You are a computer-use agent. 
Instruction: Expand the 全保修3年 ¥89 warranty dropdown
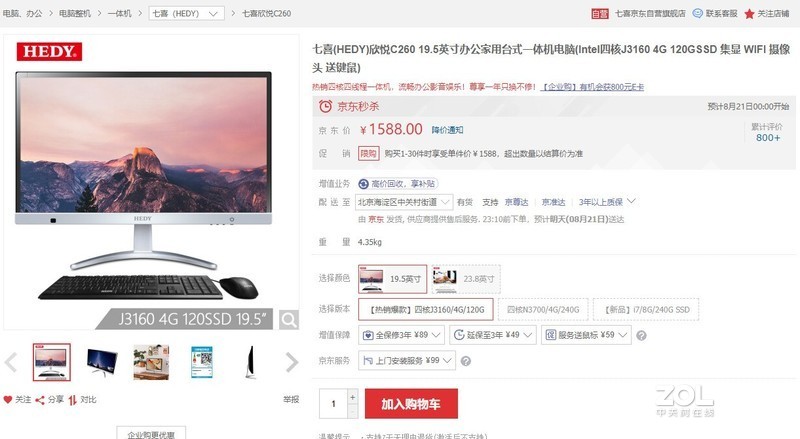click(401, 335)
